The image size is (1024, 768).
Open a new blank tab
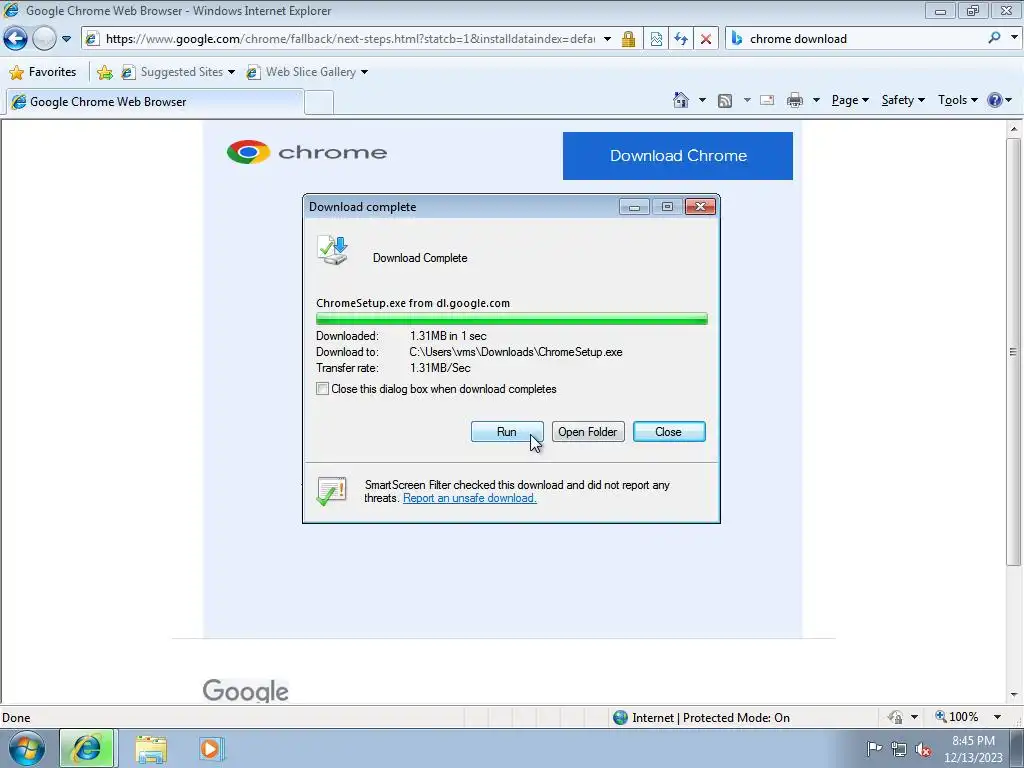pos(319,103)
